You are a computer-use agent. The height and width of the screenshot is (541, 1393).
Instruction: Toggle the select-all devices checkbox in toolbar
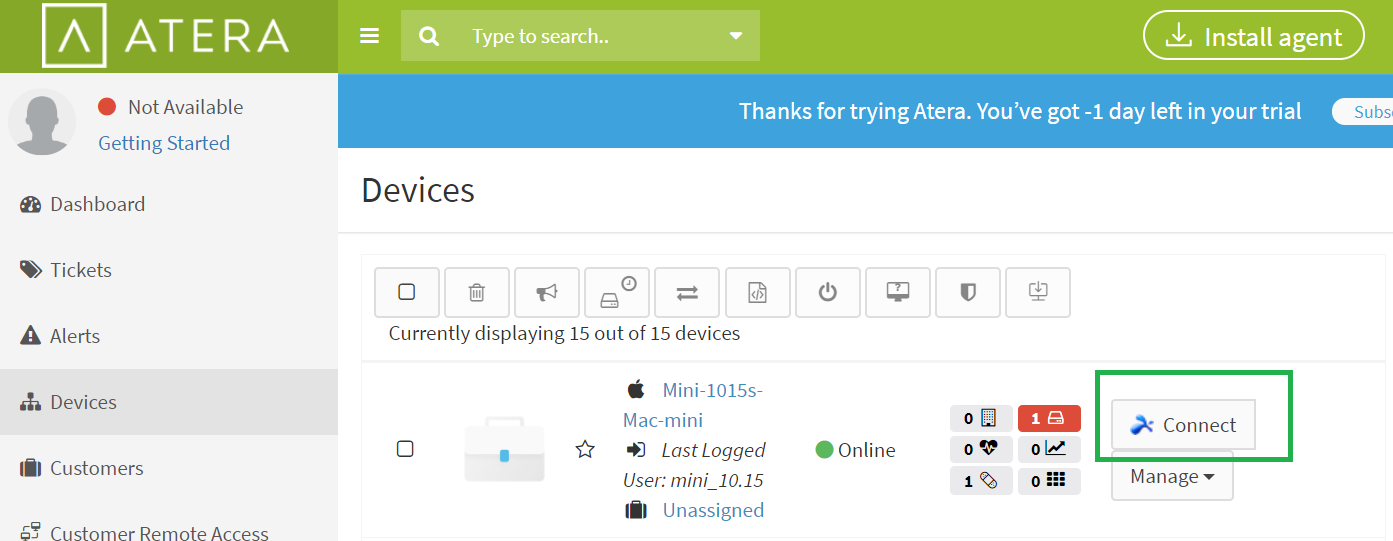(407, 292)
